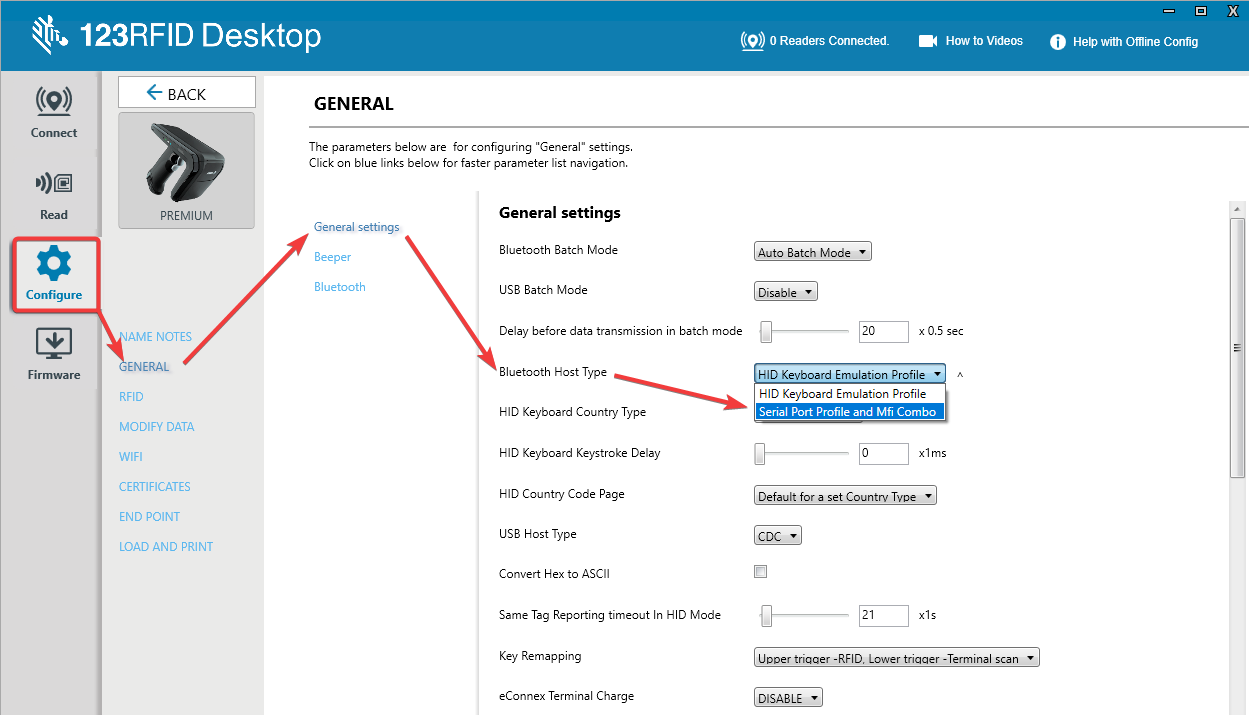Select the Configure gear icon
This screenshot has width=1249, height=715.
point(53,264)
